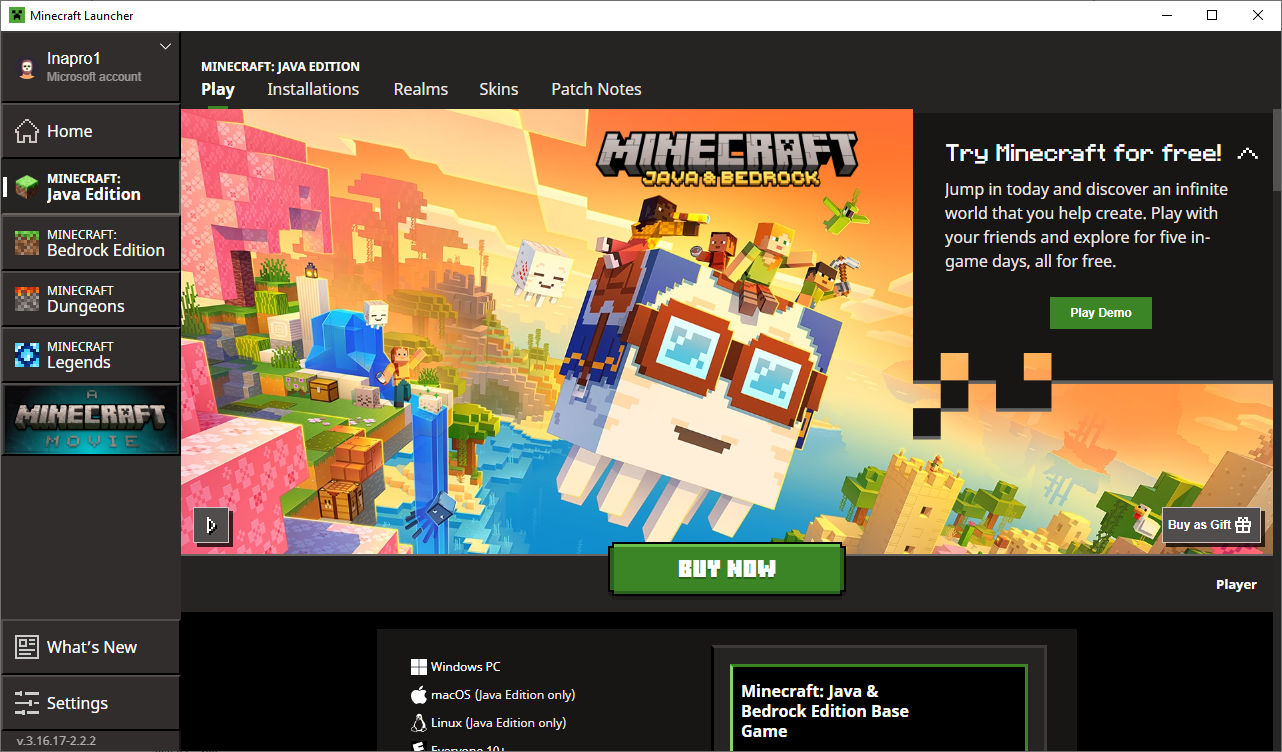Image resolution: width=1282 pixels, height=752 pixels.
Task: Open the What's New section
Action: 90,647
